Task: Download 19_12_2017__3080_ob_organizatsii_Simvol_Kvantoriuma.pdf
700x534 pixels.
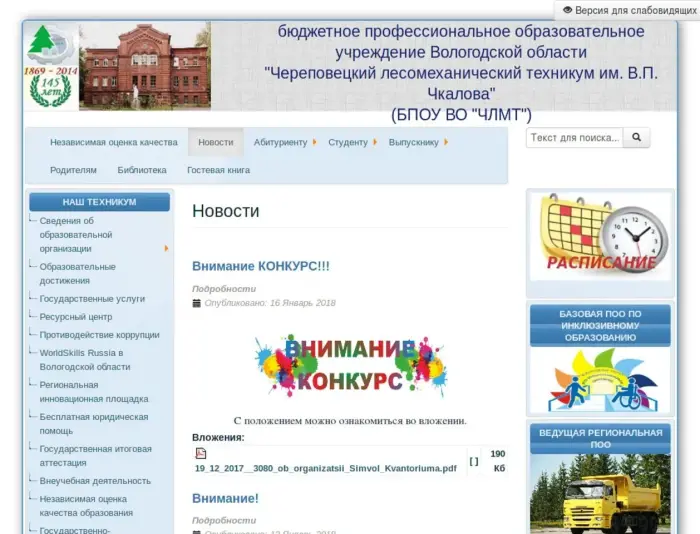Action: coord(325,468)
